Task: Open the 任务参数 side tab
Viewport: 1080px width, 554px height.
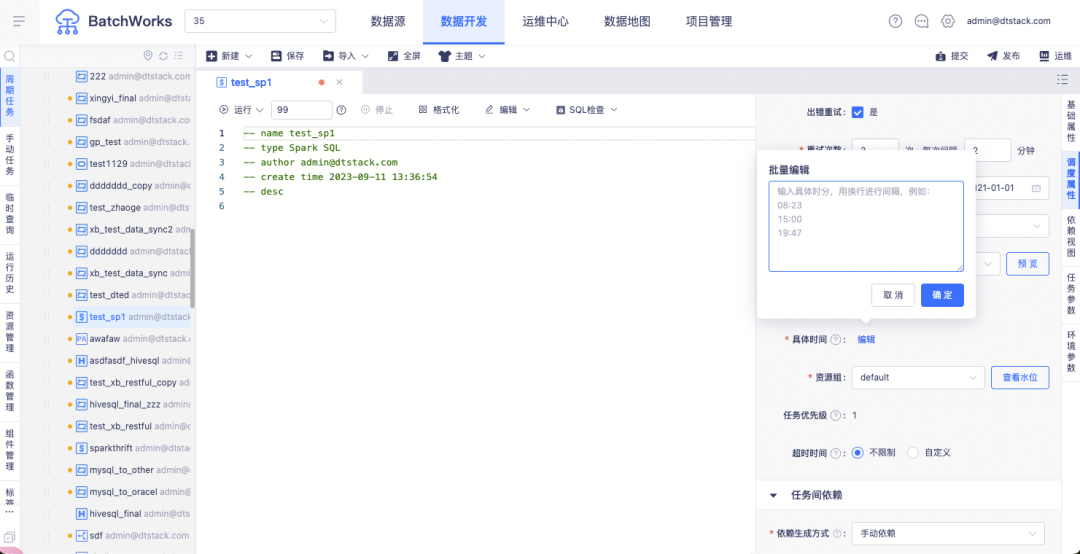Action: [x=1070, y=296]
